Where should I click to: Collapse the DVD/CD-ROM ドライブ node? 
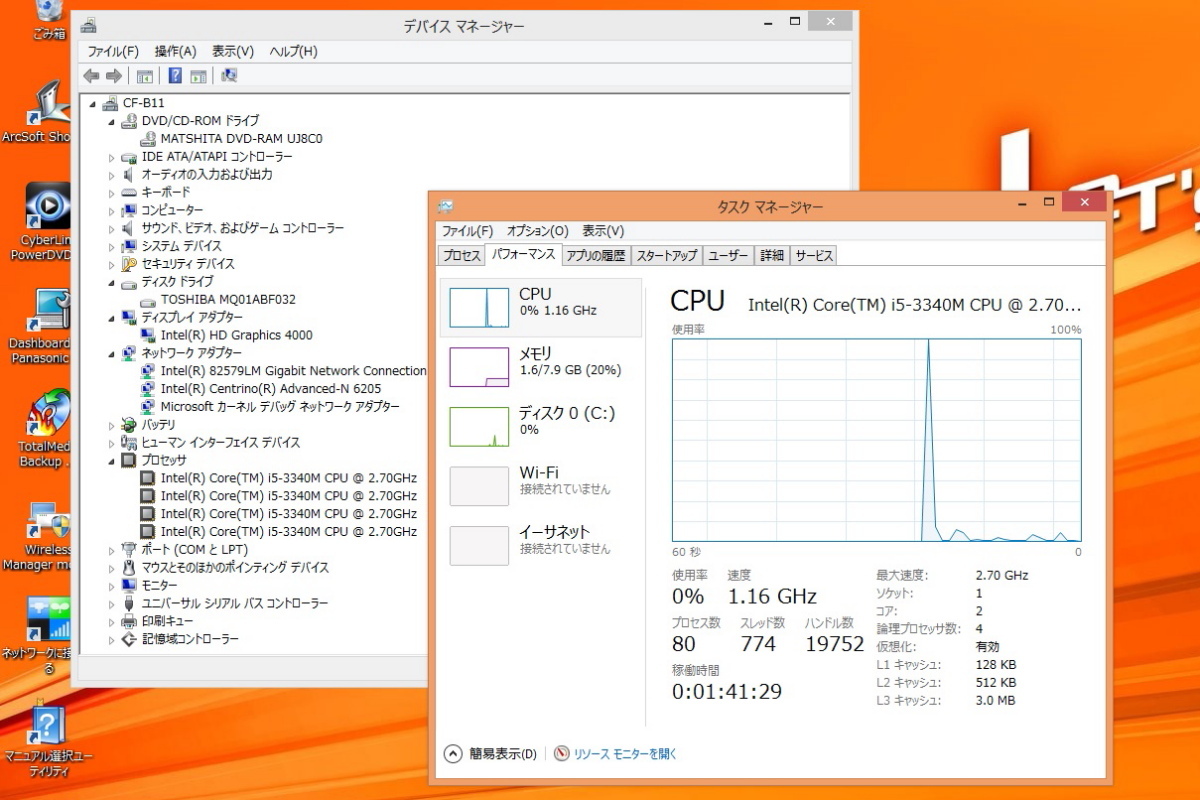[112, 121]
